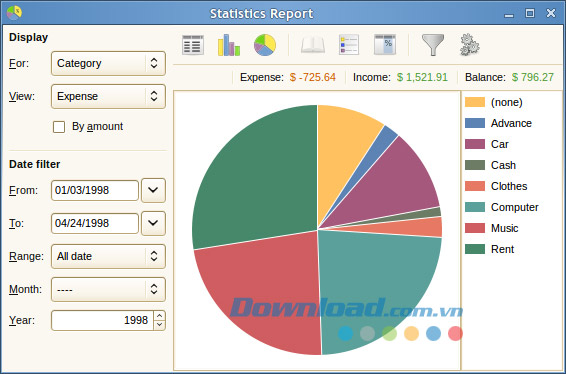The image size is (566, 374).
Task: Click the Computer slice of pie
Action: [375, 285]
